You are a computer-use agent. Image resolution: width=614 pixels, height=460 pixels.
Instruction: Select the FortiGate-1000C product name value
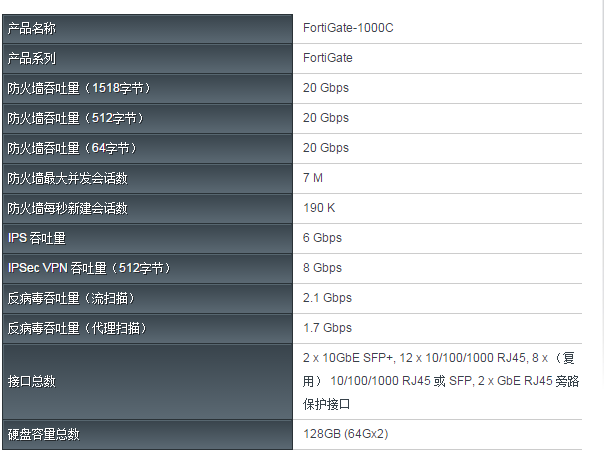click(348, 28)
